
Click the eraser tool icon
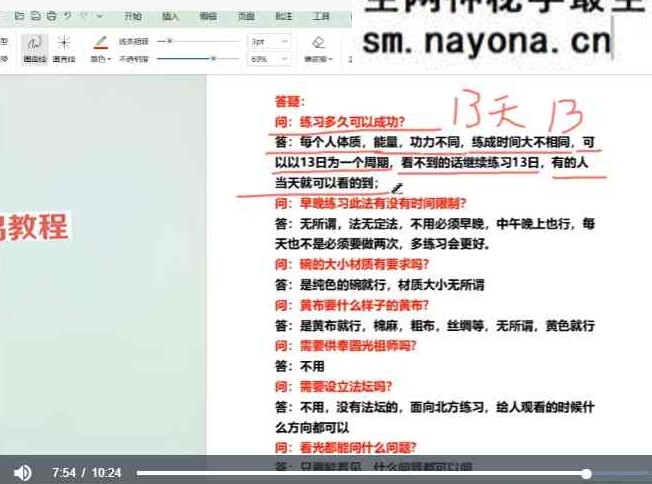click(x=318, y=42)
